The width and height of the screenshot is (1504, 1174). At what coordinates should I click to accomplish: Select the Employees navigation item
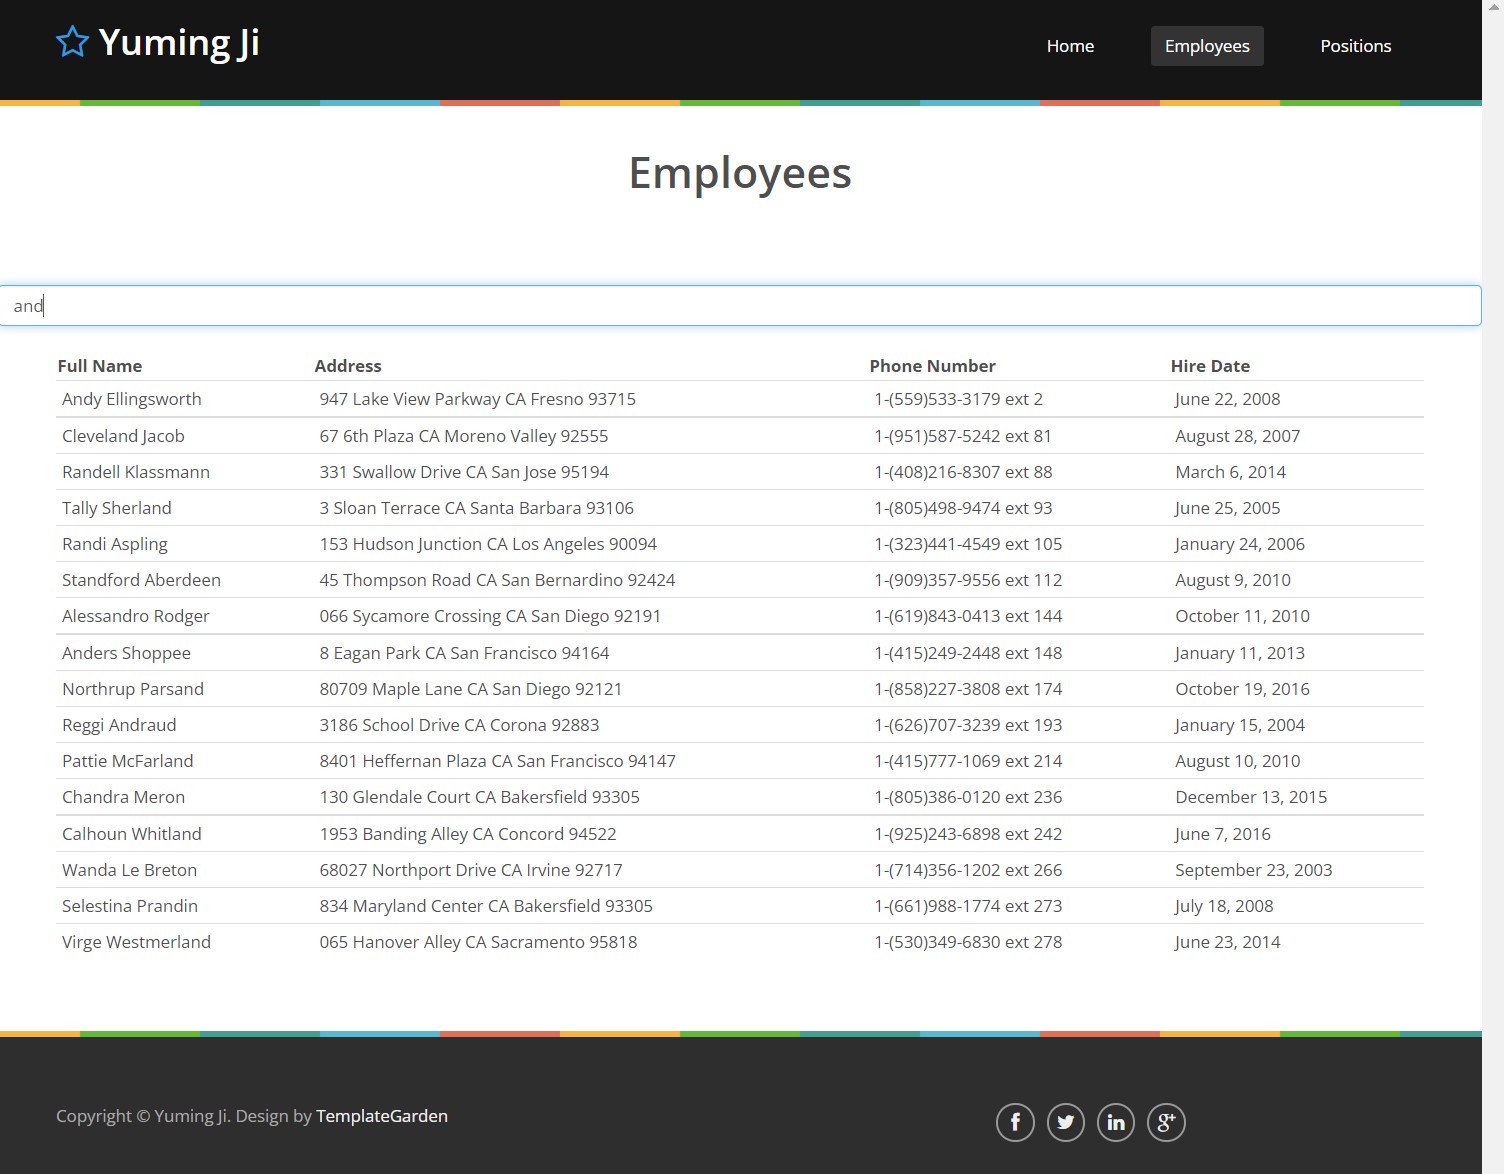1206,46
